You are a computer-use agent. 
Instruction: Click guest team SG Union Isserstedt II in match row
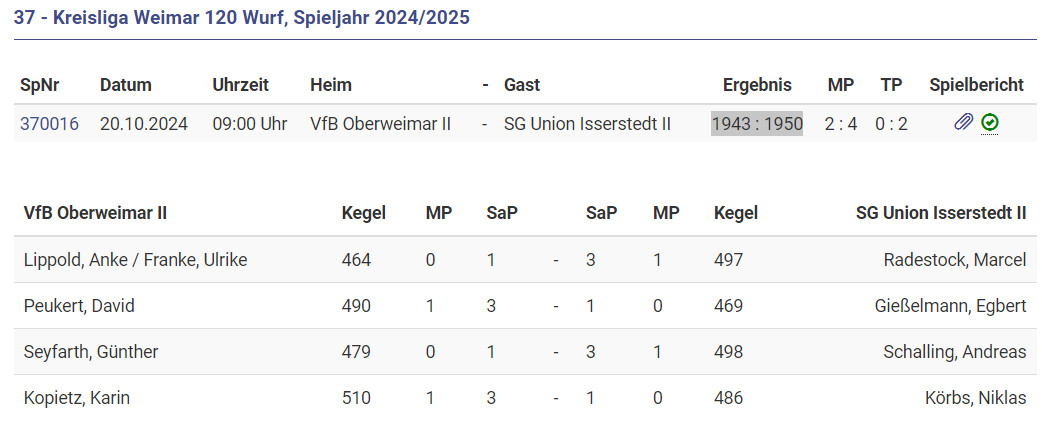pyautogui.click(x=587, y=124)
